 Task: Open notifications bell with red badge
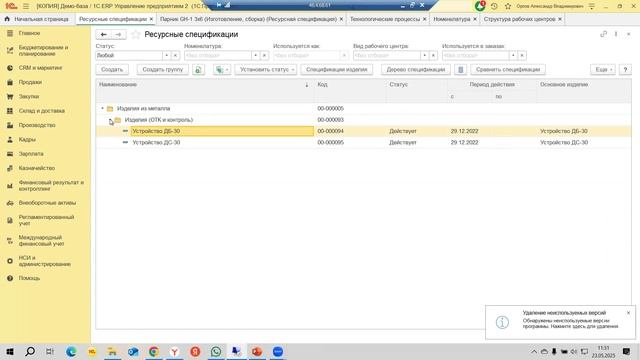[x=480, y=6]
